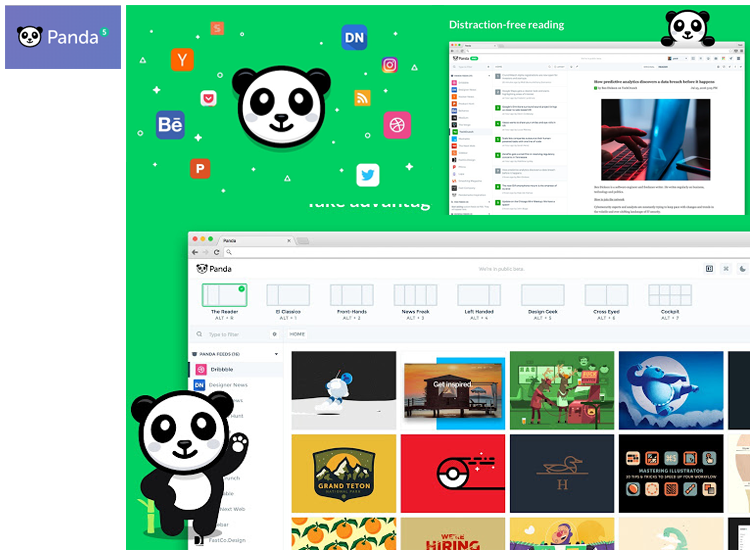Collapse the Panda Feeds section arrow
The height and width of the screenshot is (550, 750).
[x=276, y=354]
